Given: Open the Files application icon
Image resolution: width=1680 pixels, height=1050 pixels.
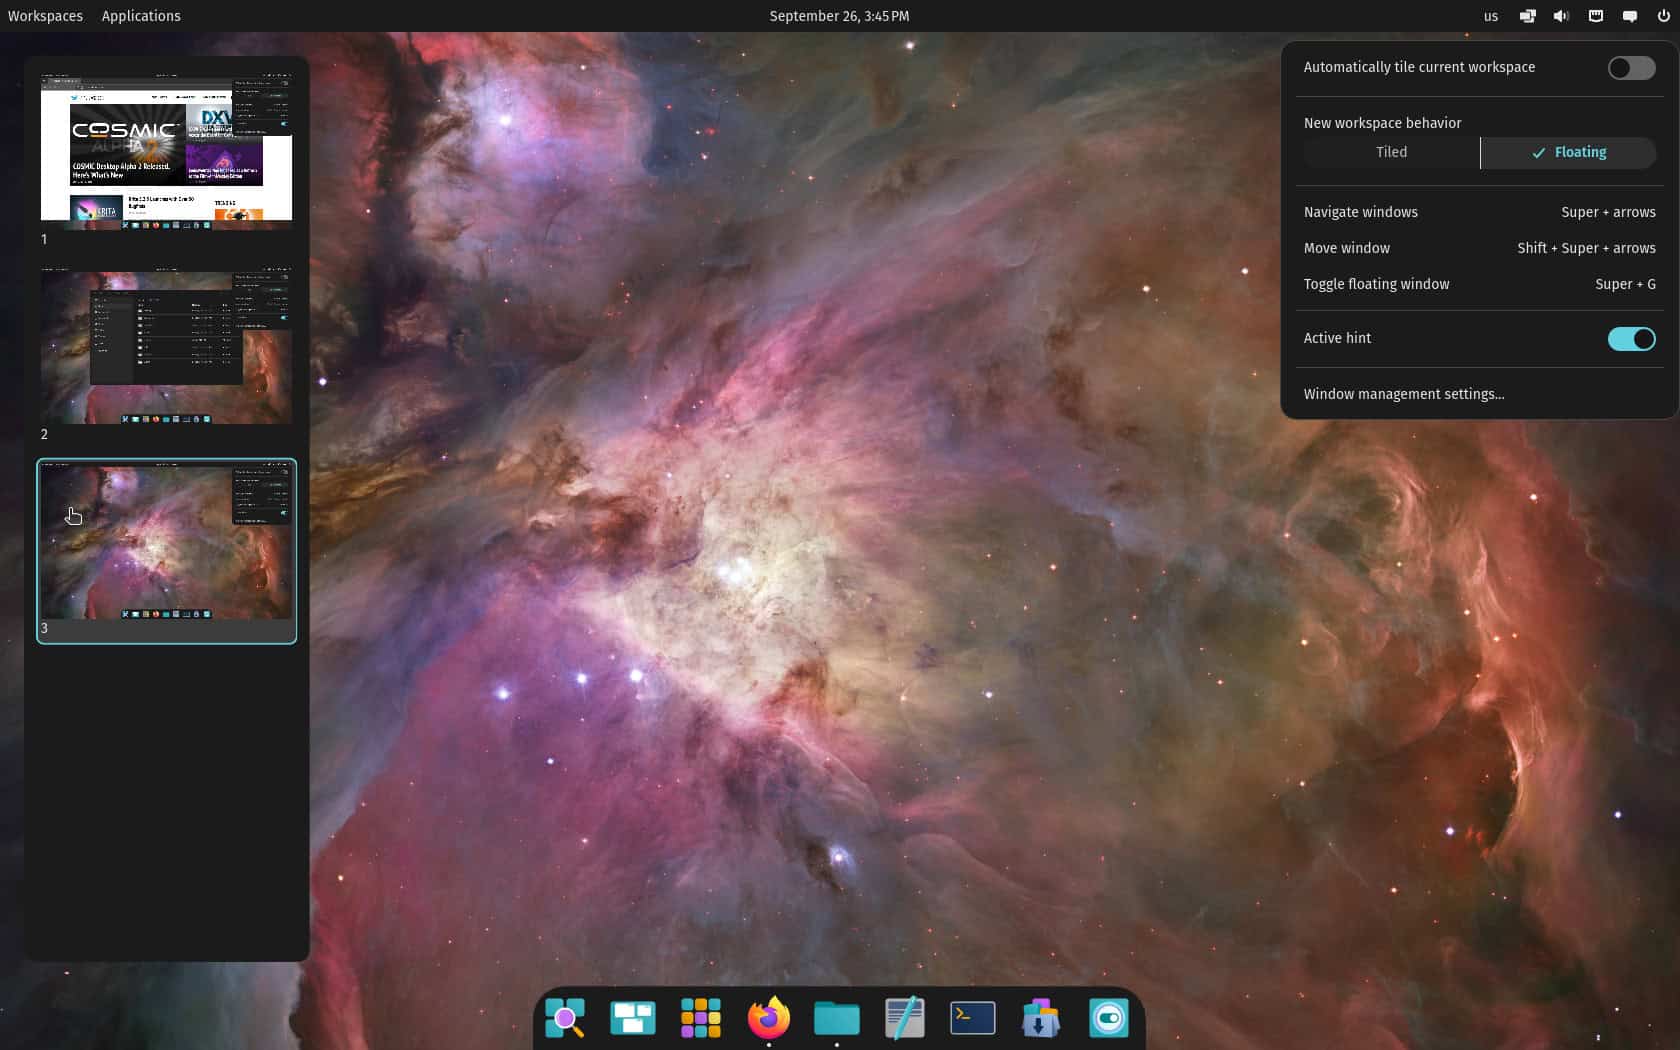Looking at the screenshot, I should [x=837, y=1018].
